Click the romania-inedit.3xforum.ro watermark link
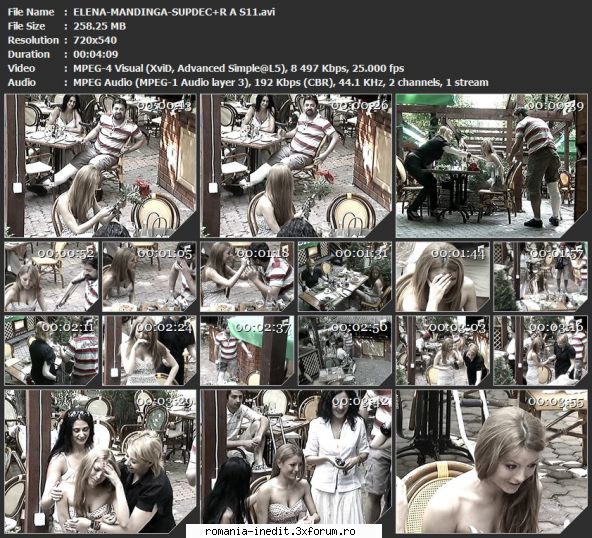Viewport: 592px width, 538px height. [x=280, y=531]
